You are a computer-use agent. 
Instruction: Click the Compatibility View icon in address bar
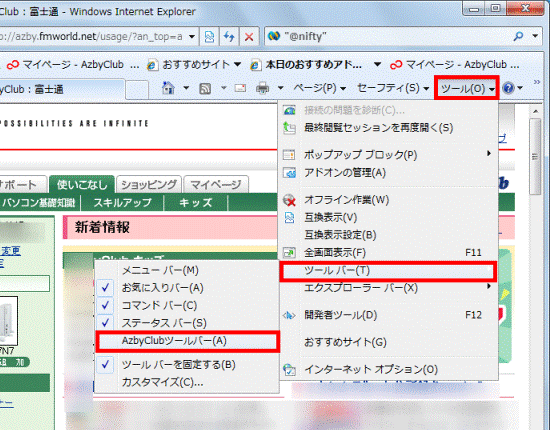pos(209,36)
